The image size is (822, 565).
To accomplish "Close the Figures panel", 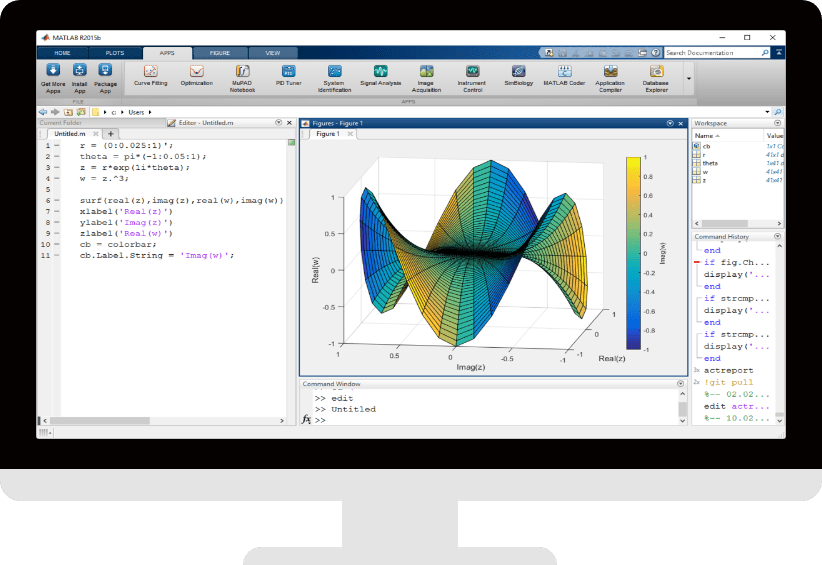I will pyautogui.click(x=680, y=123).
